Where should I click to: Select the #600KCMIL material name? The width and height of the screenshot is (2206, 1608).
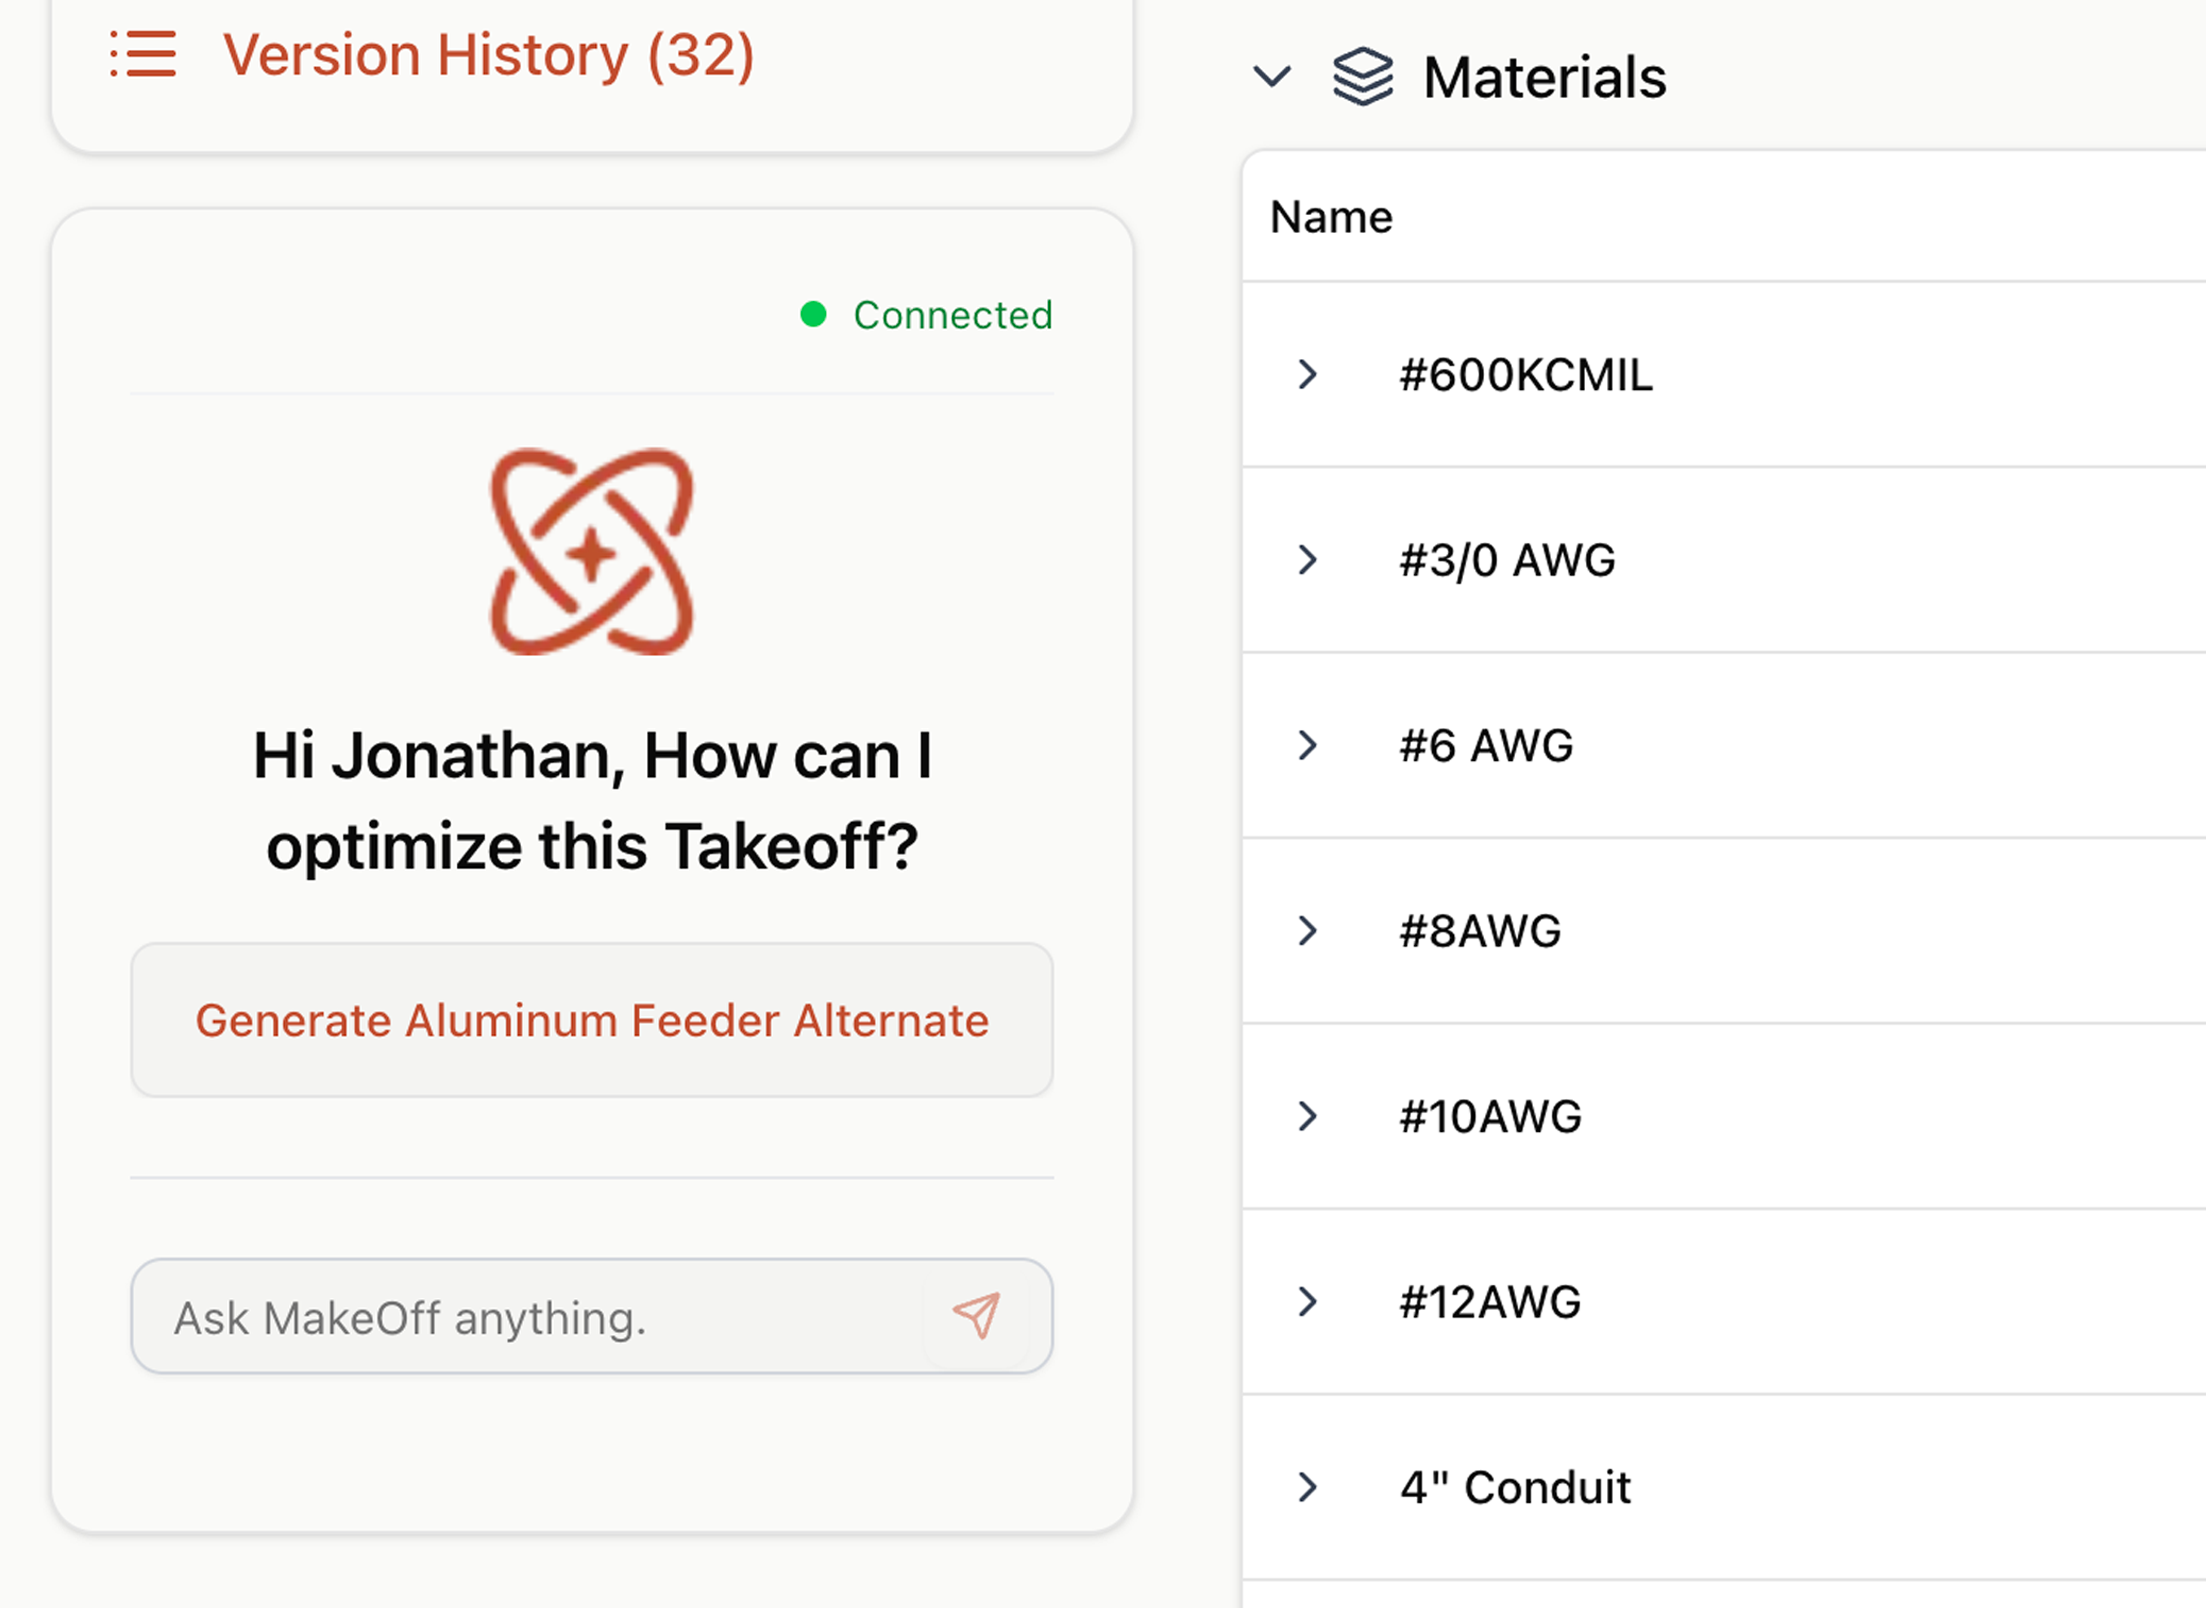1526,375
